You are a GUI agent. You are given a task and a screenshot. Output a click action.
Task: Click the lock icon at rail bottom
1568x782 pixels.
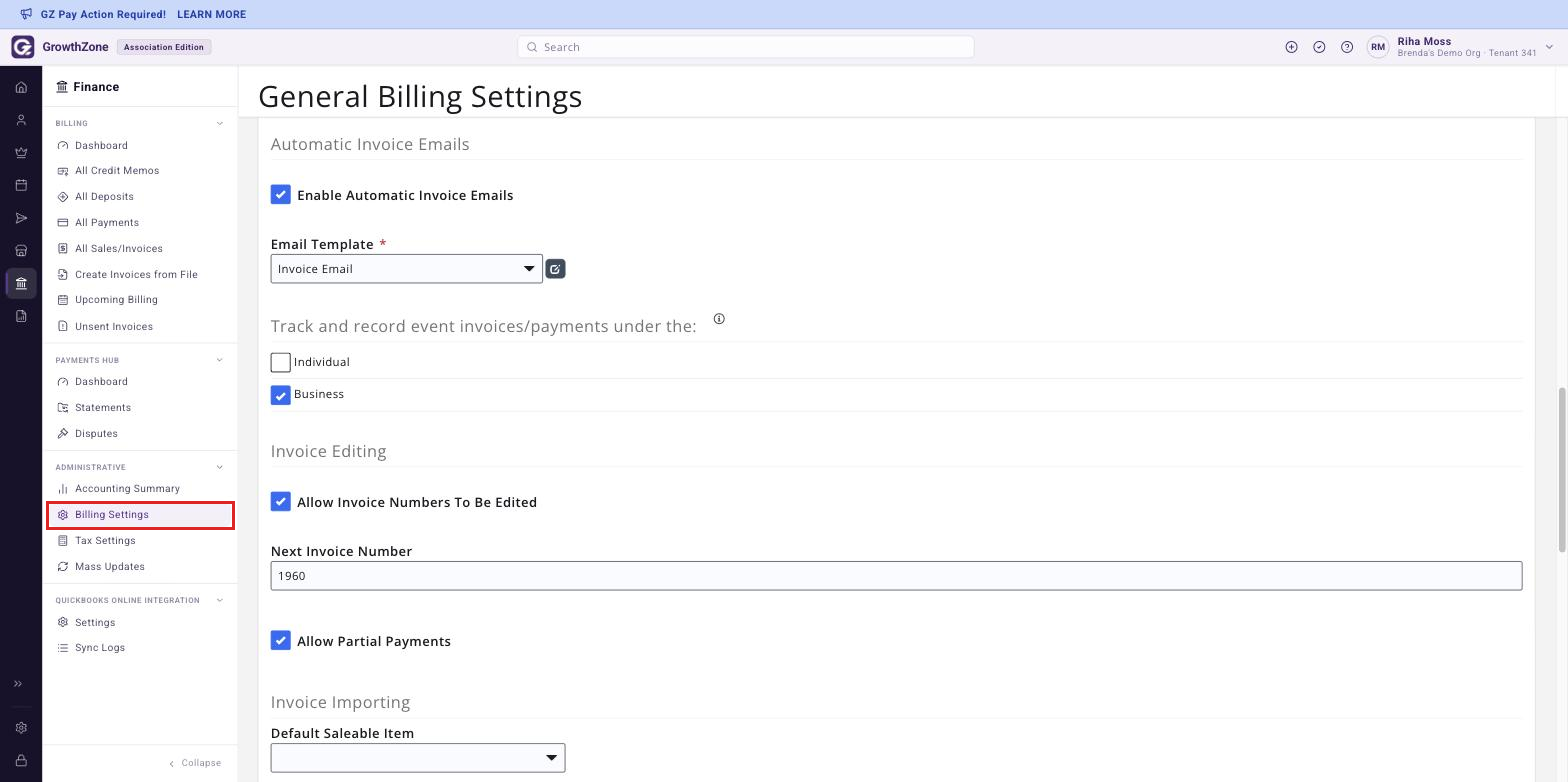pos(21,761)
